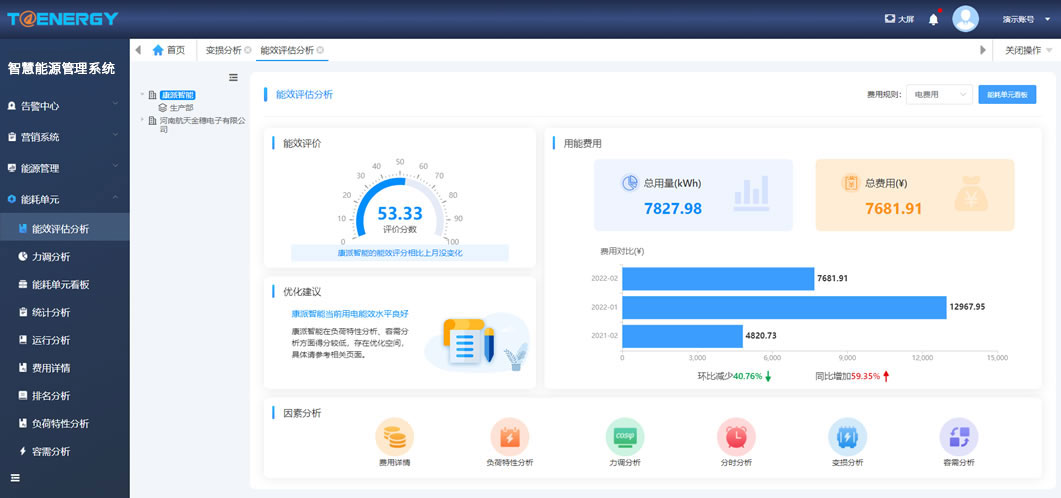Image resolution: width=1061 pixels, height=498 pixels.
Task: Open the 费用规则 电费用 dropdown
Action: 940,94
